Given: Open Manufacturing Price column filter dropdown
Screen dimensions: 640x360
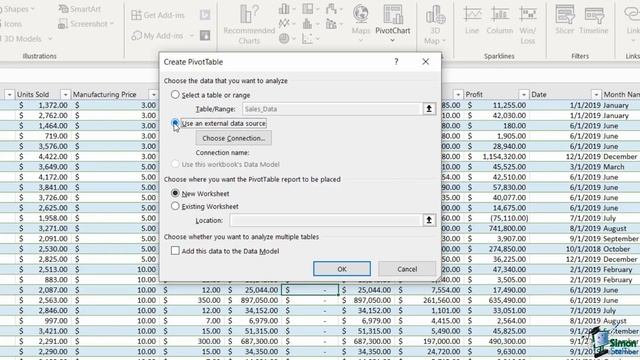Looking at the screenshot, I should (153, 95).
